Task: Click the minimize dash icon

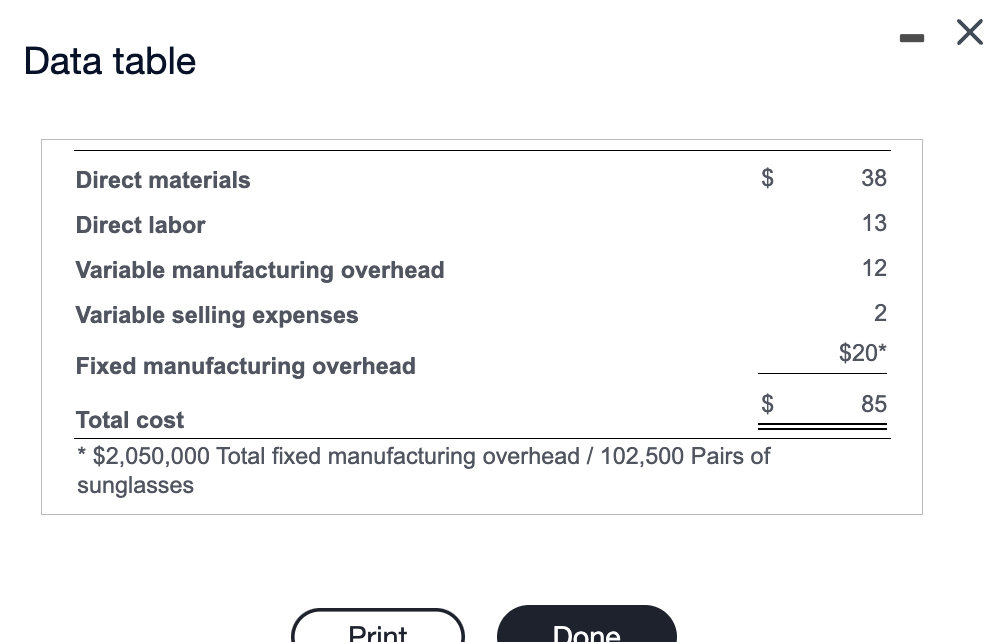Action: pyautogui.click(x=911, y=38)
